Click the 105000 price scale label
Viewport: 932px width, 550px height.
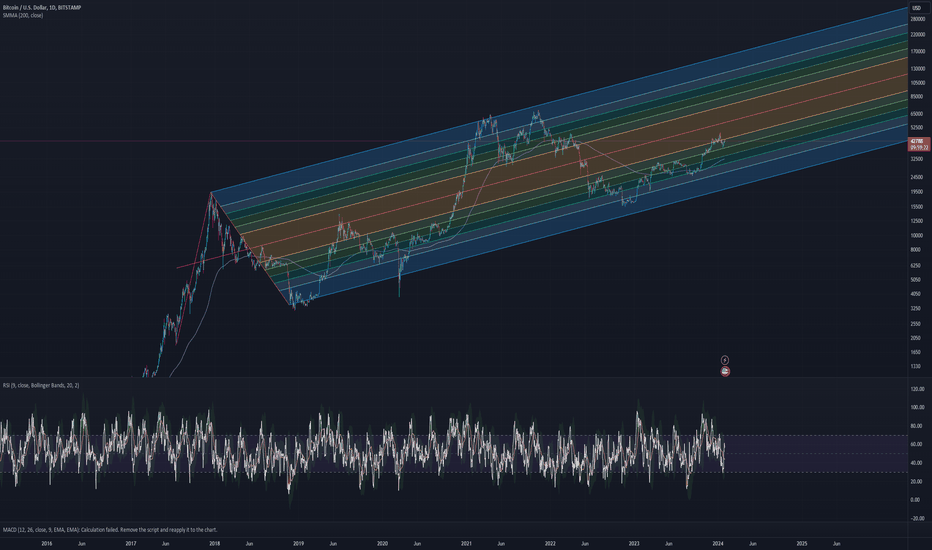point(917,83)
